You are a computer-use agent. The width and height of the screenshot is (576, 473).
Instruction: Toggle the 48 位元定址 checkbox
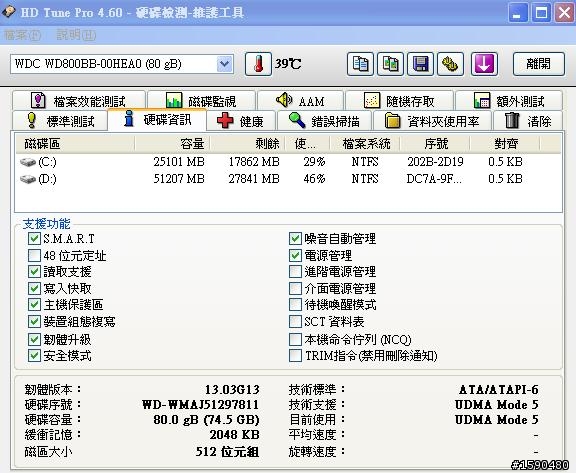[x=34, y=255]
